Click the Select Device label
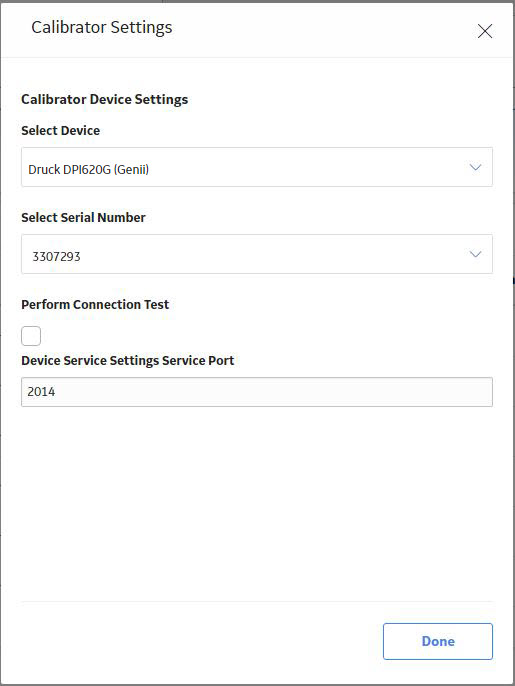 (x=60, y=130)
